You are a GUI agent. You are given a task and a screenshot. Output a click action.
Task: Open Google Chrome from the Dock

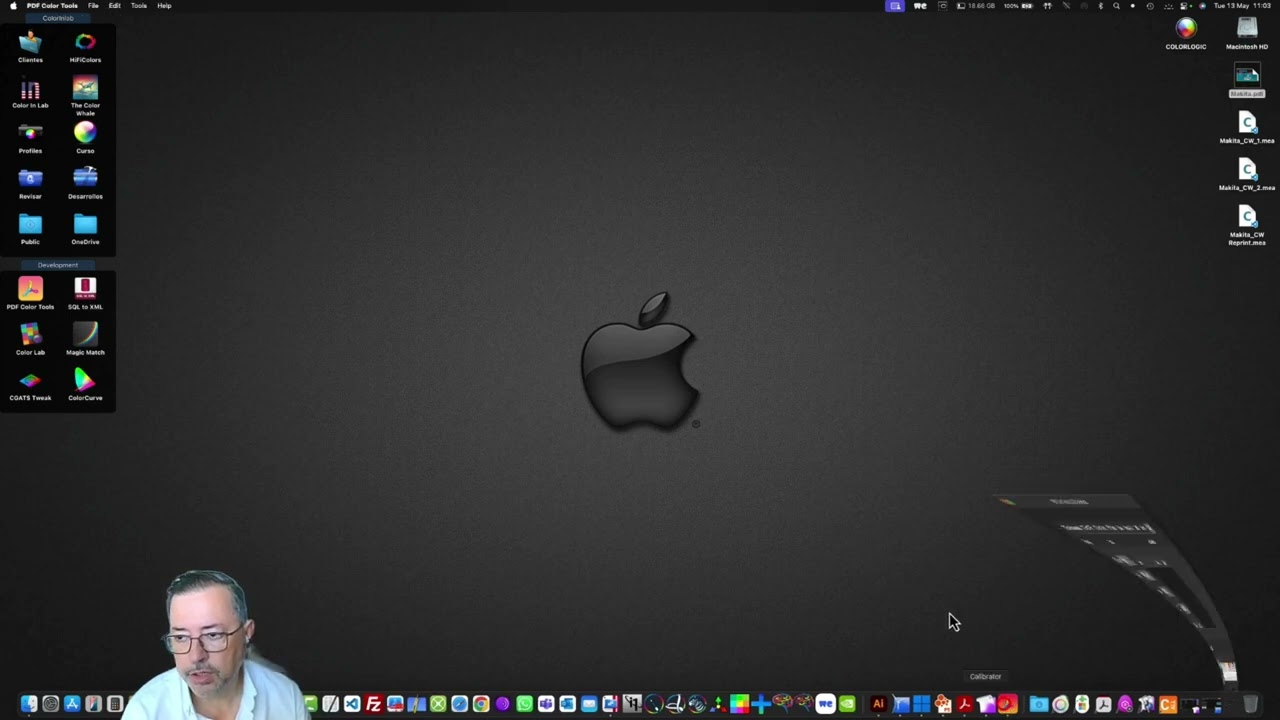481,704
